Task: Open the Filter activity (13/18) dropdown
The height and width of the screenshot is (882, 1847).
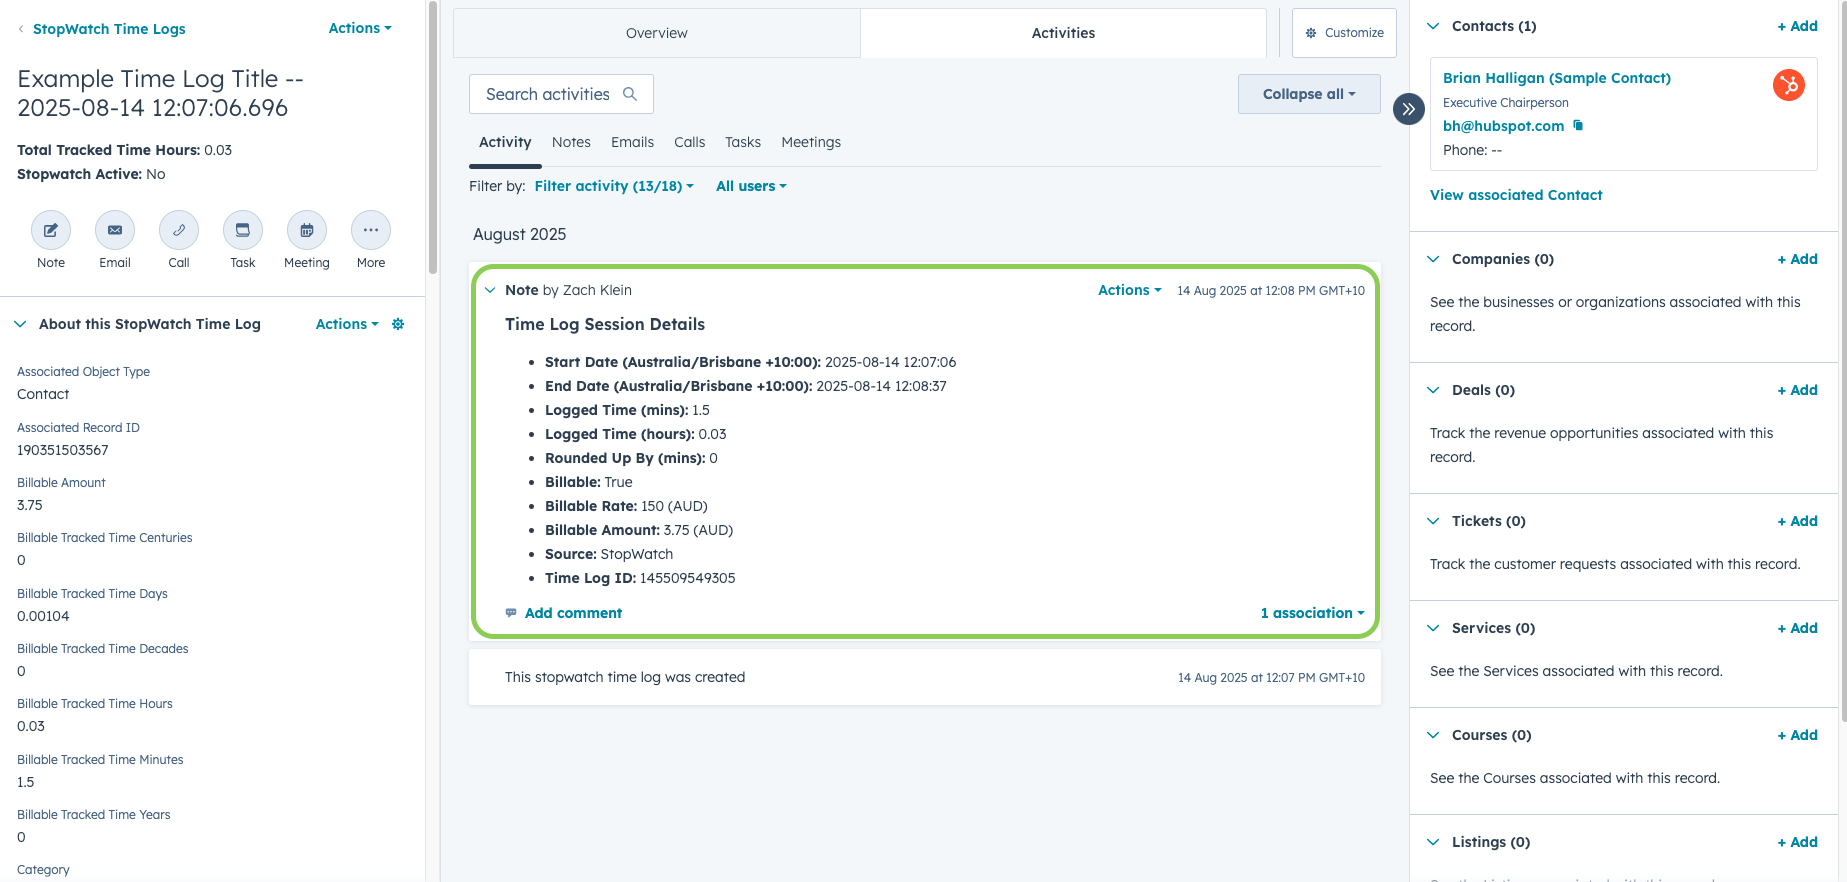Action: [614, 186]
